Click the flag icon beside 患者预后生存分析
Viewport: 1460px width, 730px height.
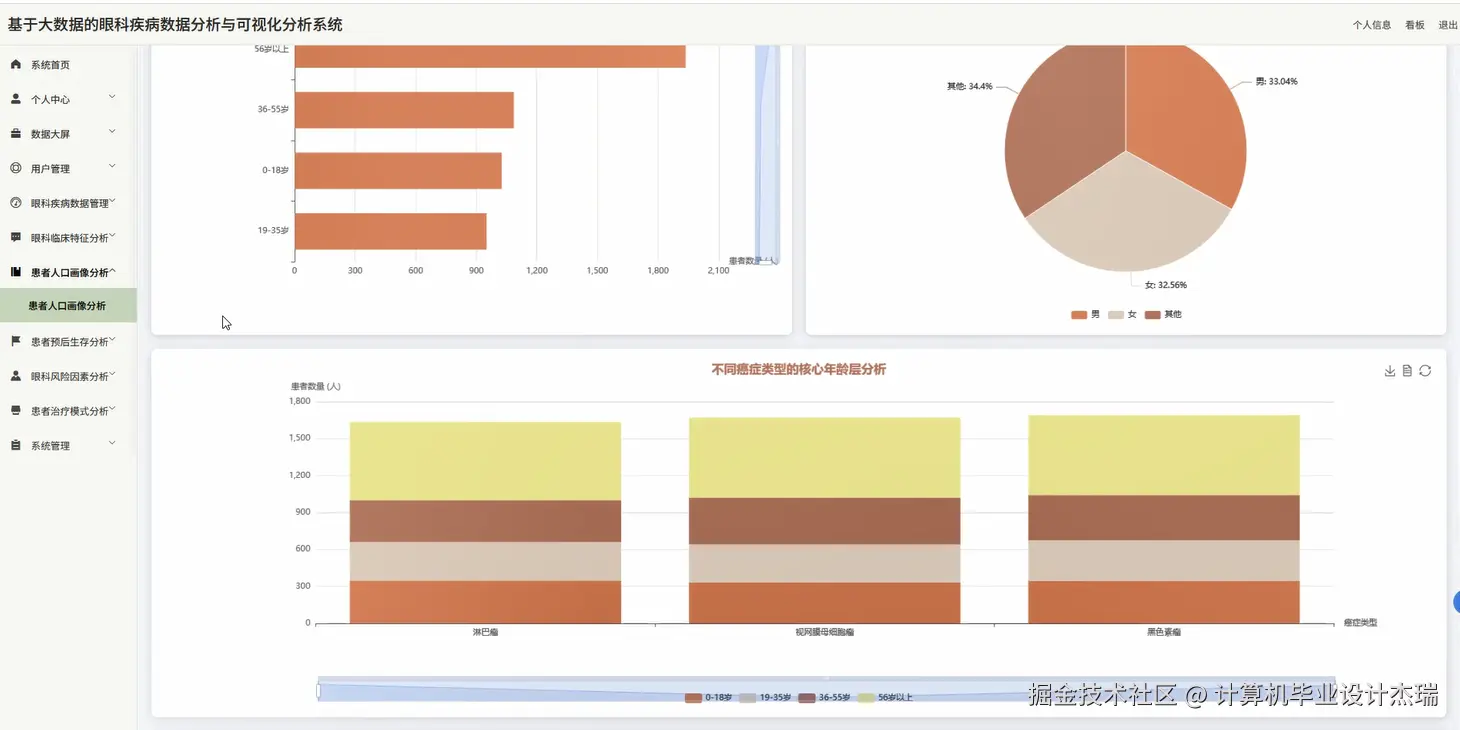point(16,342)
